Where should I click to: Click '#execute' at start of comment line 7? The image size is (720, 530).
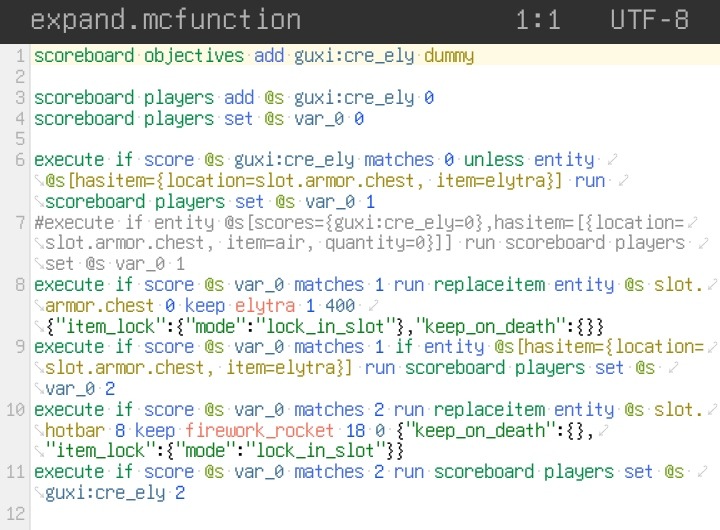point(74,223)
